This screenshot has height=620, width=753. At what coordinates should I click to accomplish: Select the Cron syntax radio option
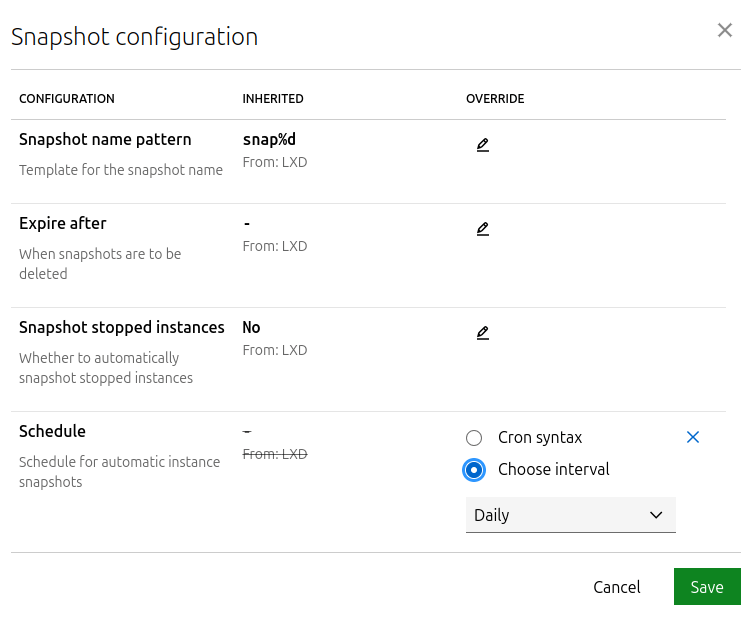coord(475,438)
